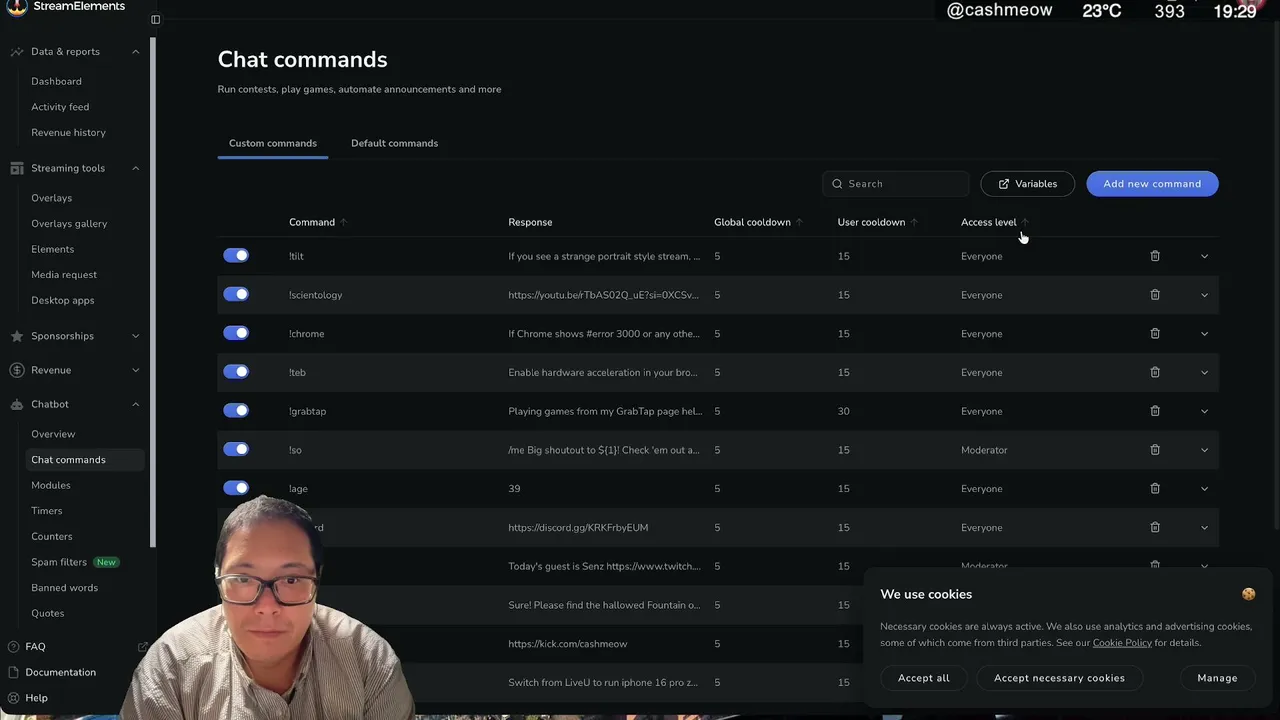Click into the Search commands field
Viewport: 1280px width, 720px height.
[896, 184]
